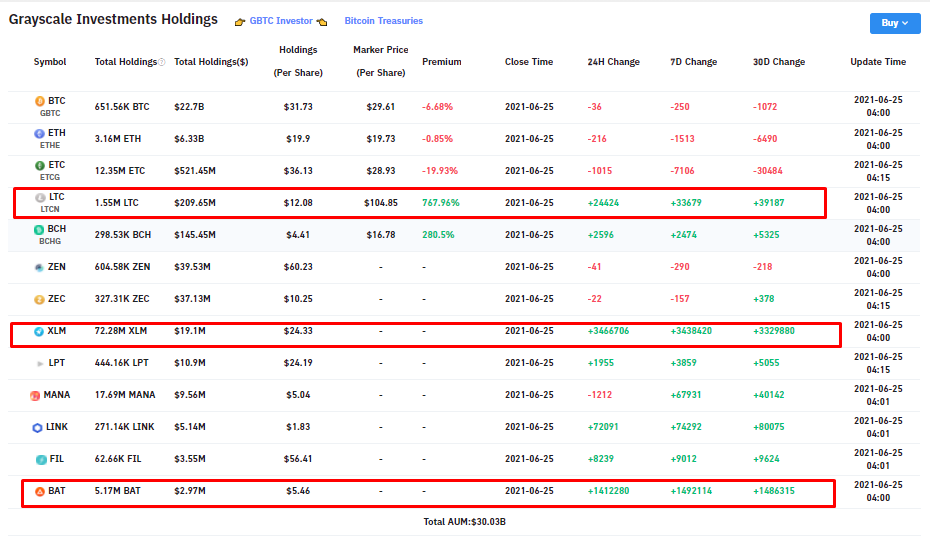Select the 72.28M XLM holdings cell
930x538 pixels.
coord(120,331)
